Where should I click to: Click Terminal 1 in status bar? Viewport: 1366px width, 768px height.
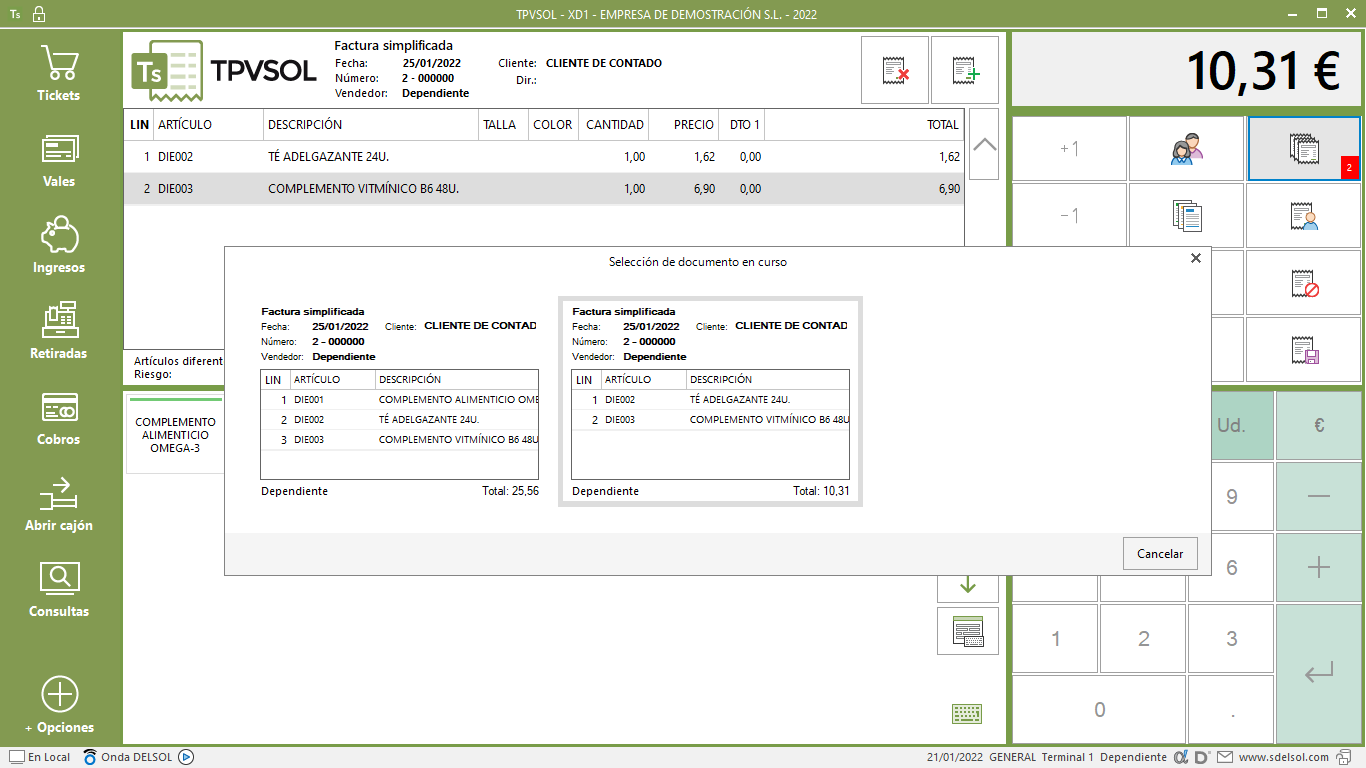[1067, 757]
